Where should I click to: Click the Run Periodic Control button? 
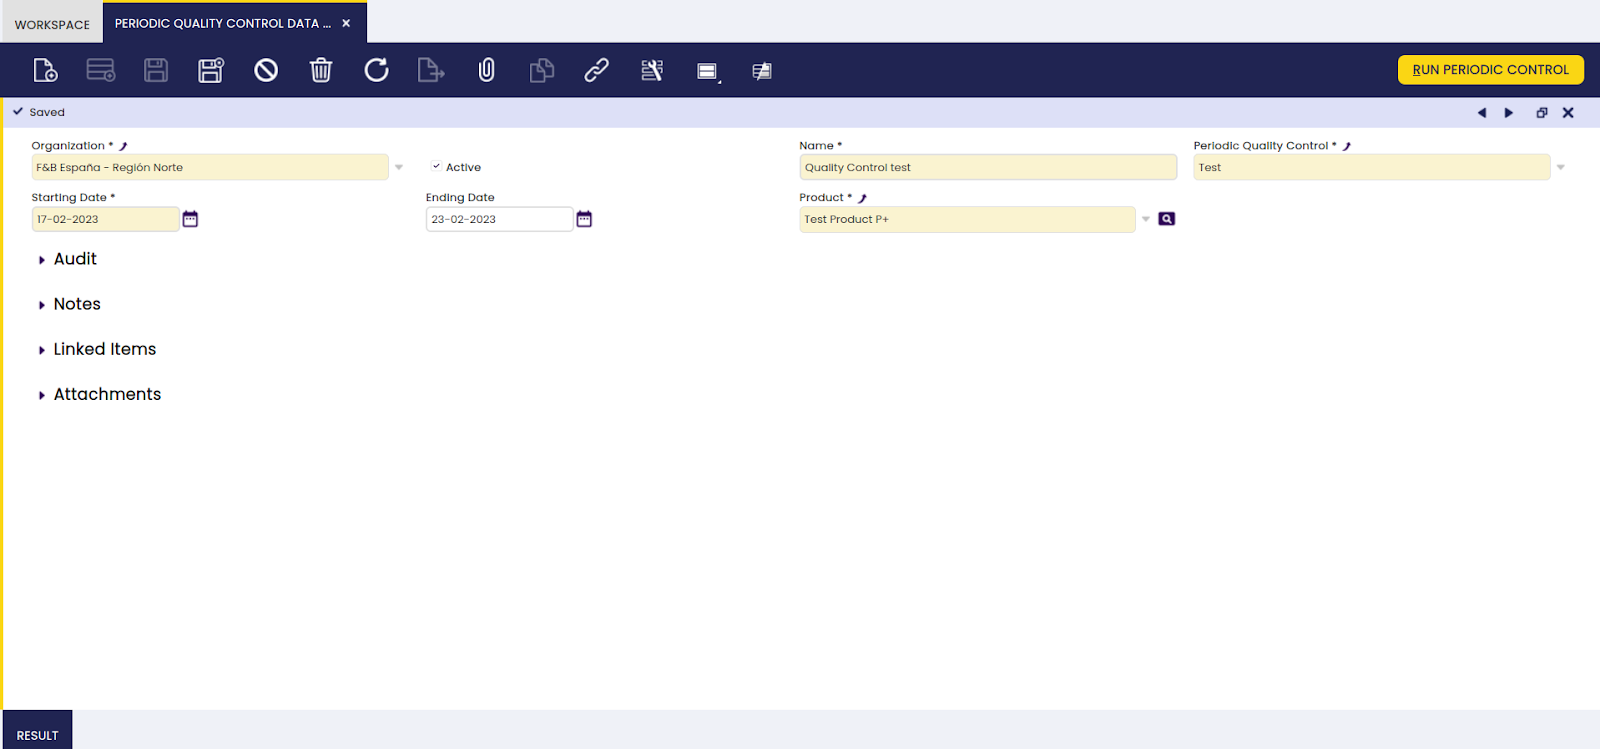(x=1490, y=70)
